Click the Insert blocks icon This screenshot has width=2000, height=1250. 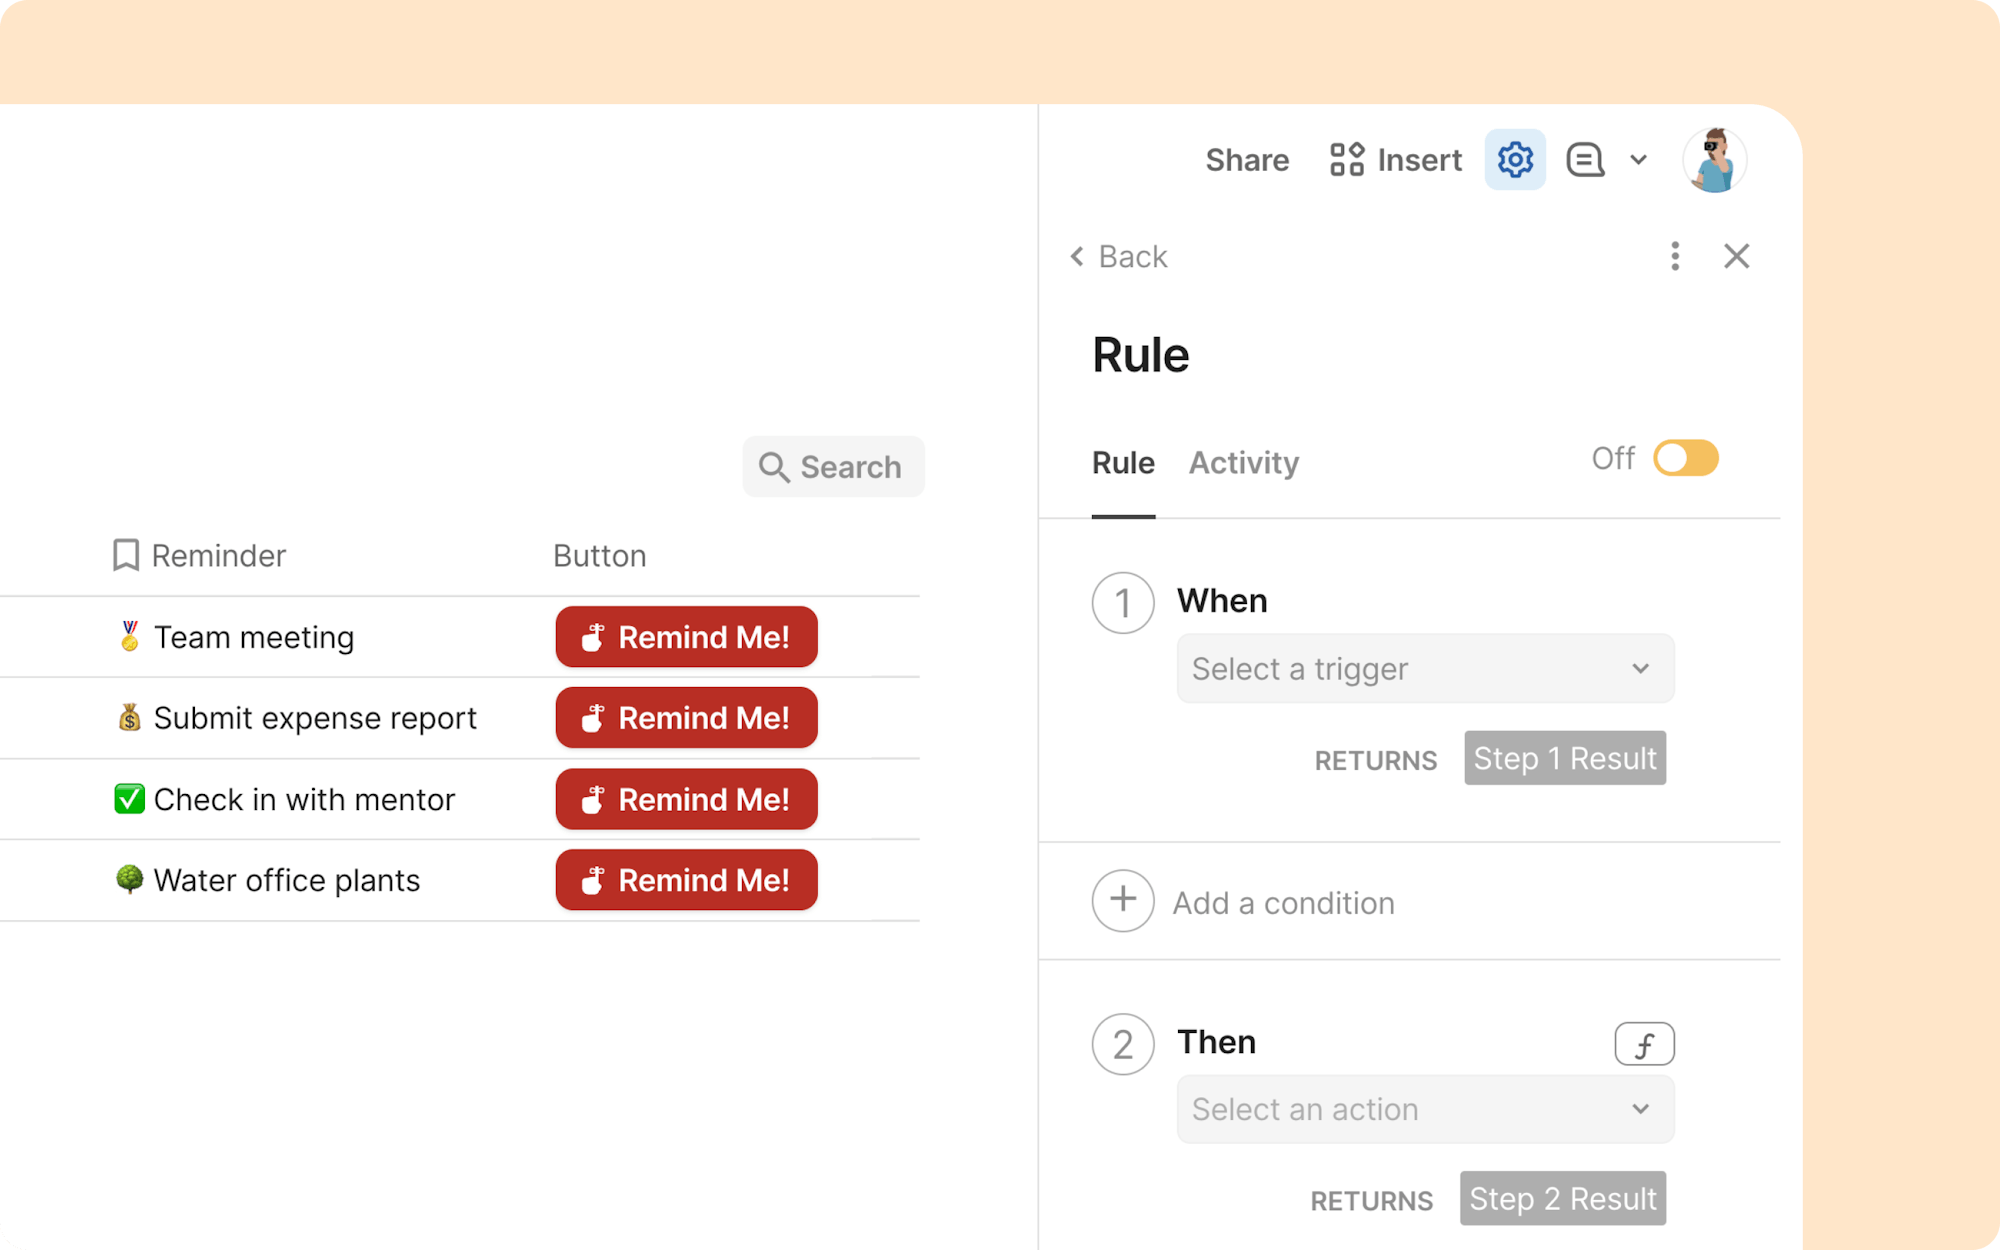click(1347, 160)
